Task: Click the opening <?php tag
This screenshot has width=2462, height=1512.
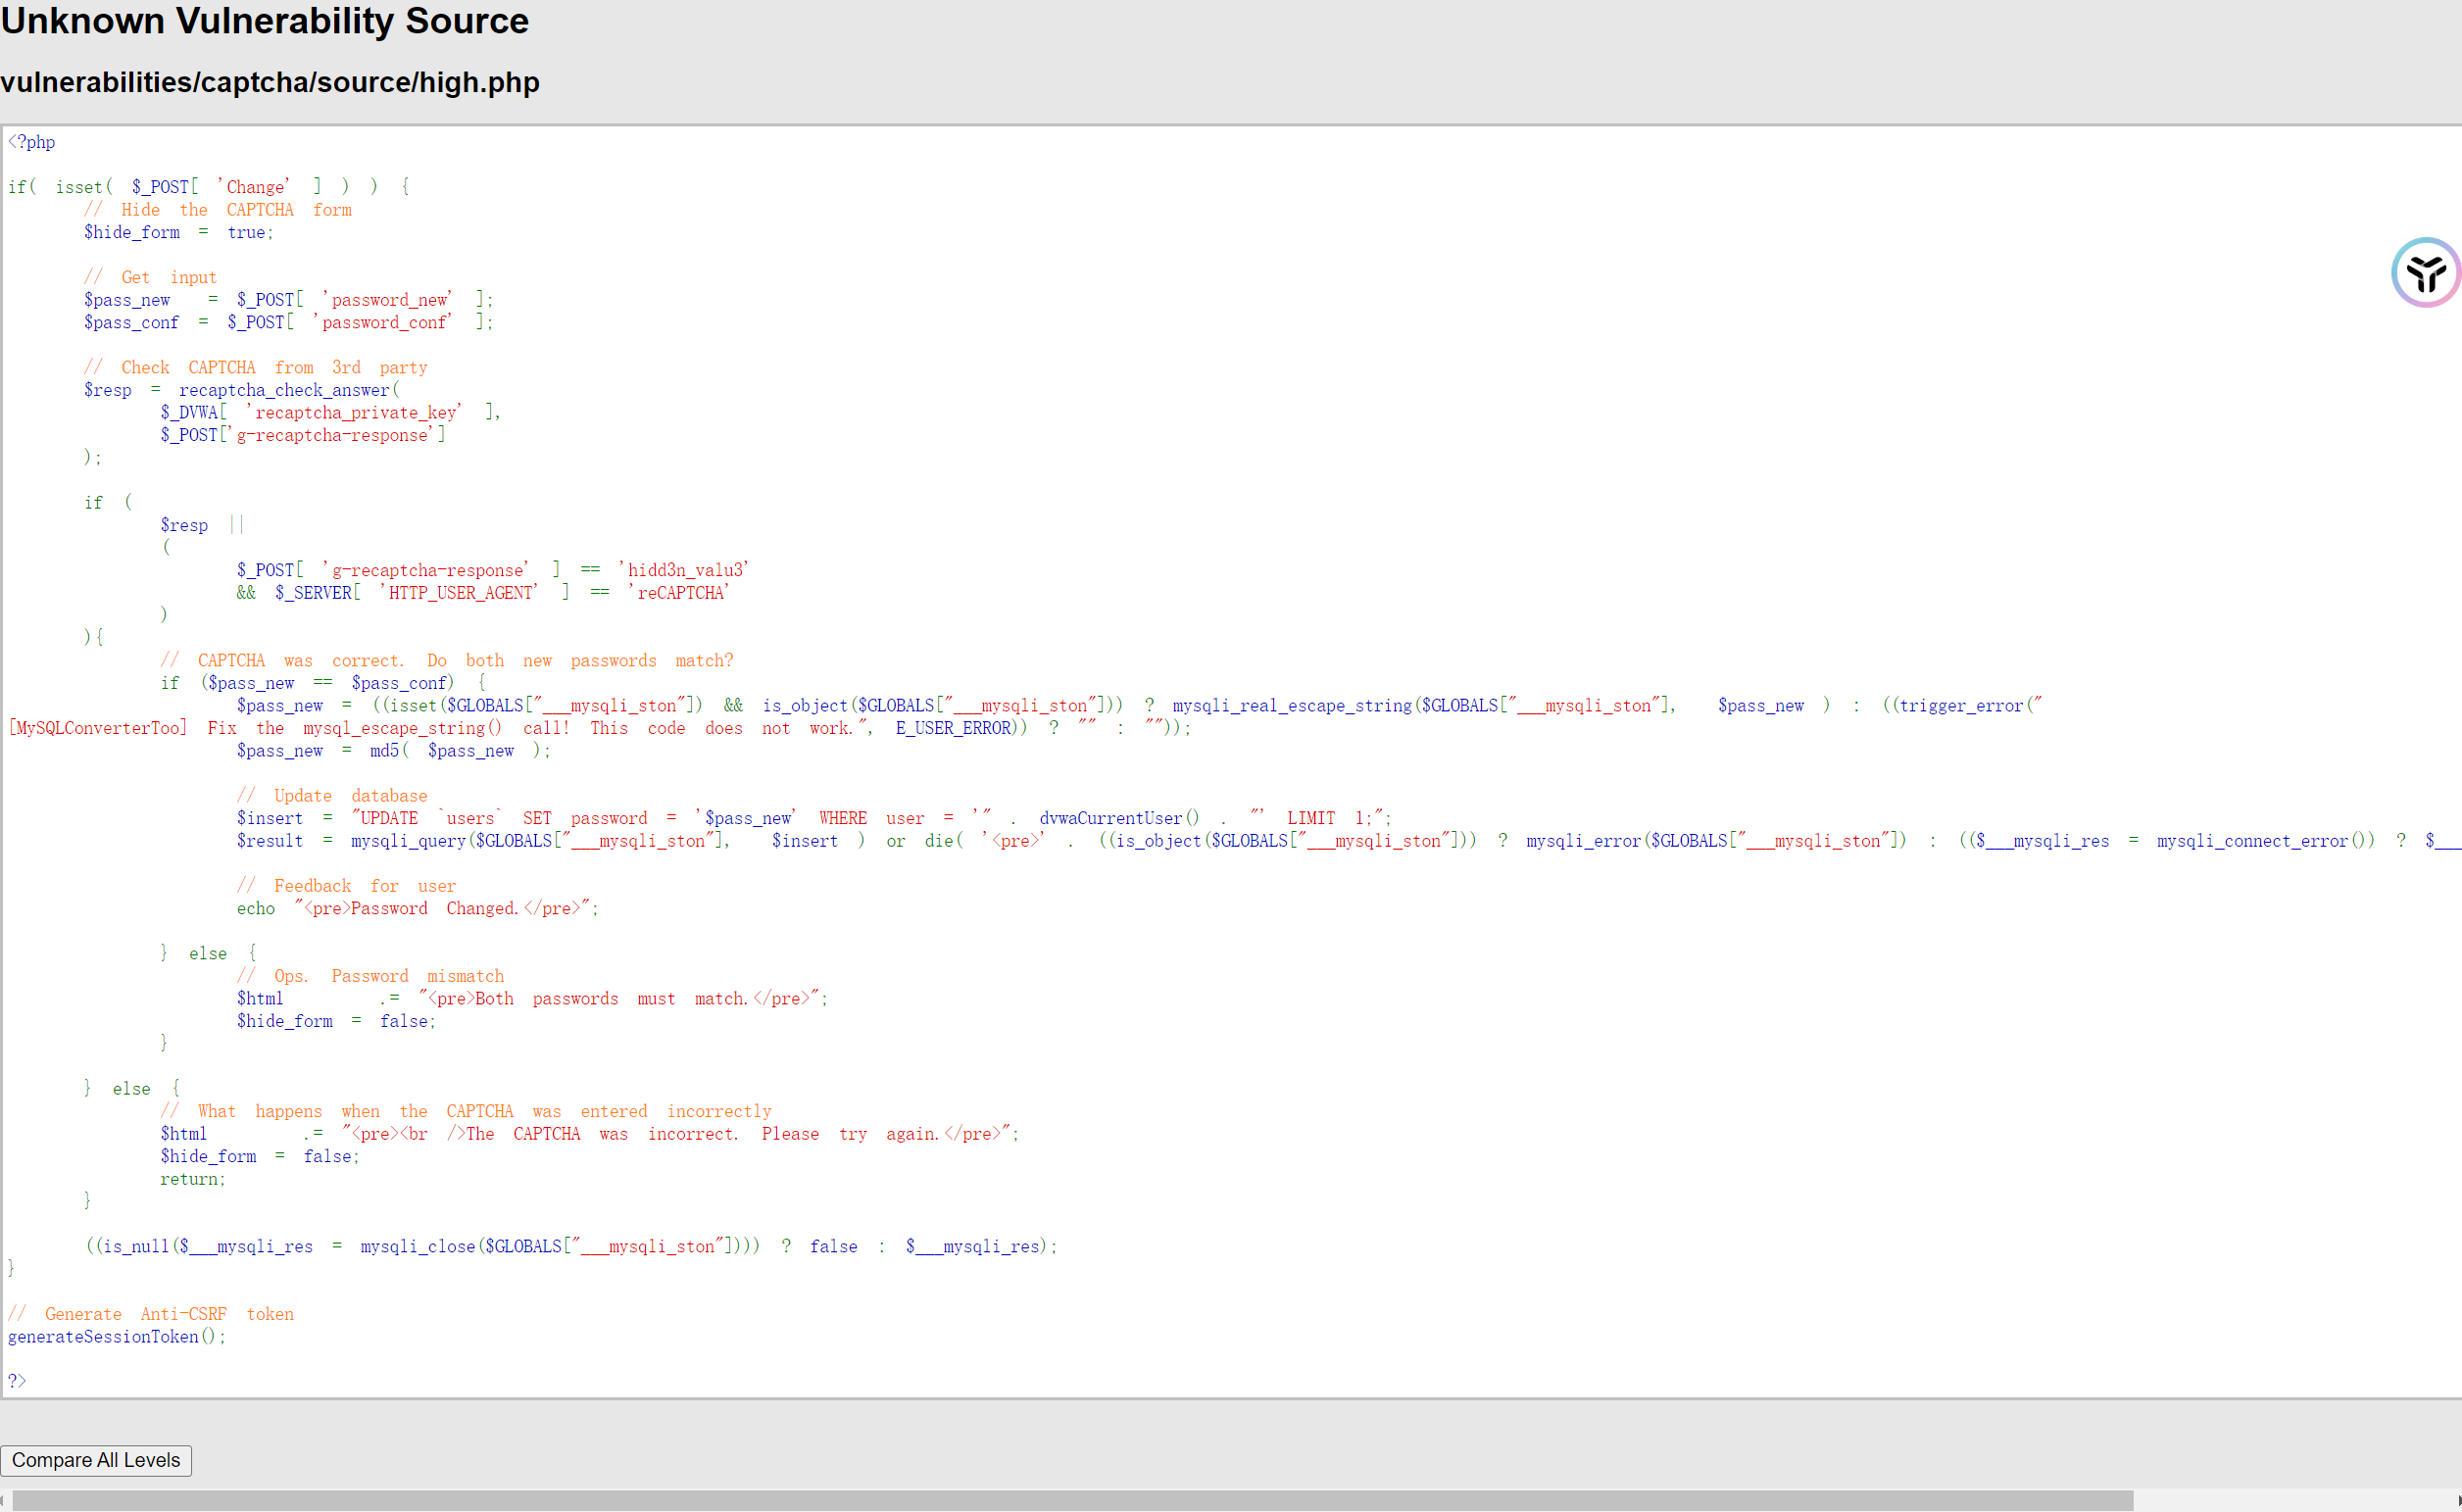Action: [32, 142]
